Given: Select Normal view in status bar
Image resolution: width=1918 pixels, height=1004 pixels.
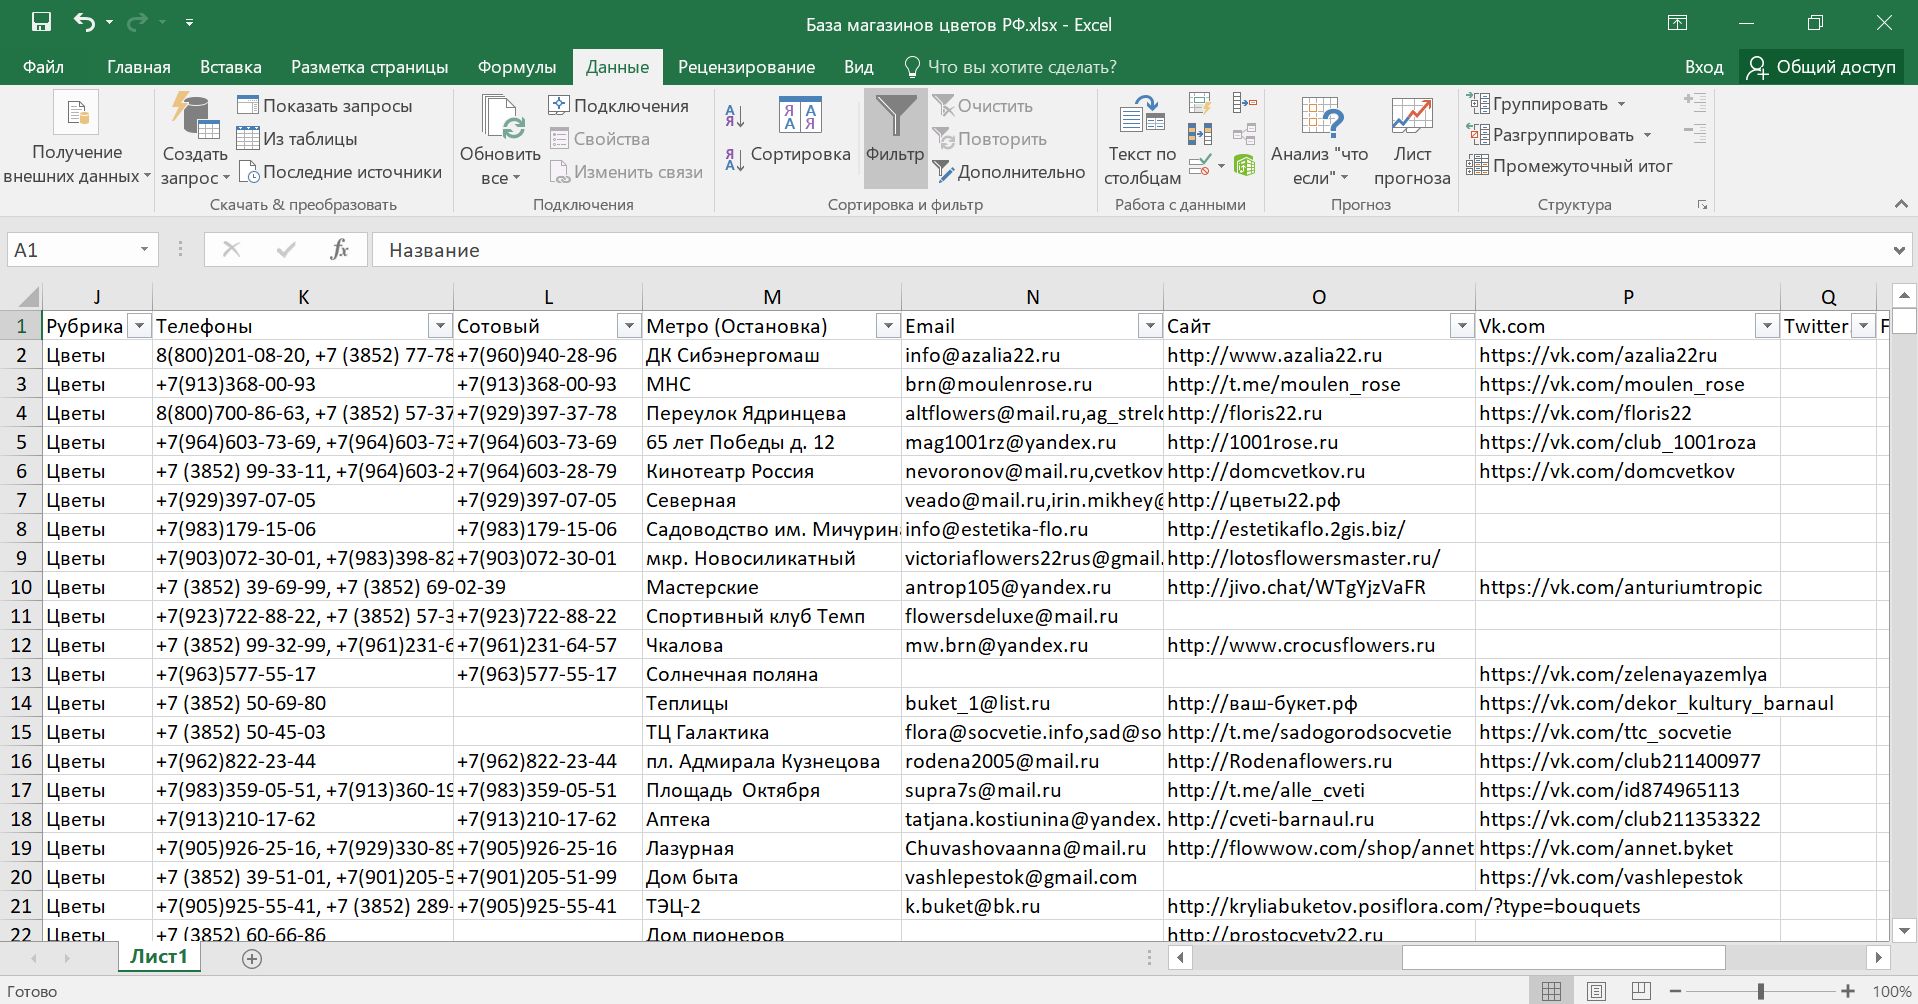Looking at the screenshot, I should [1551, 991].
